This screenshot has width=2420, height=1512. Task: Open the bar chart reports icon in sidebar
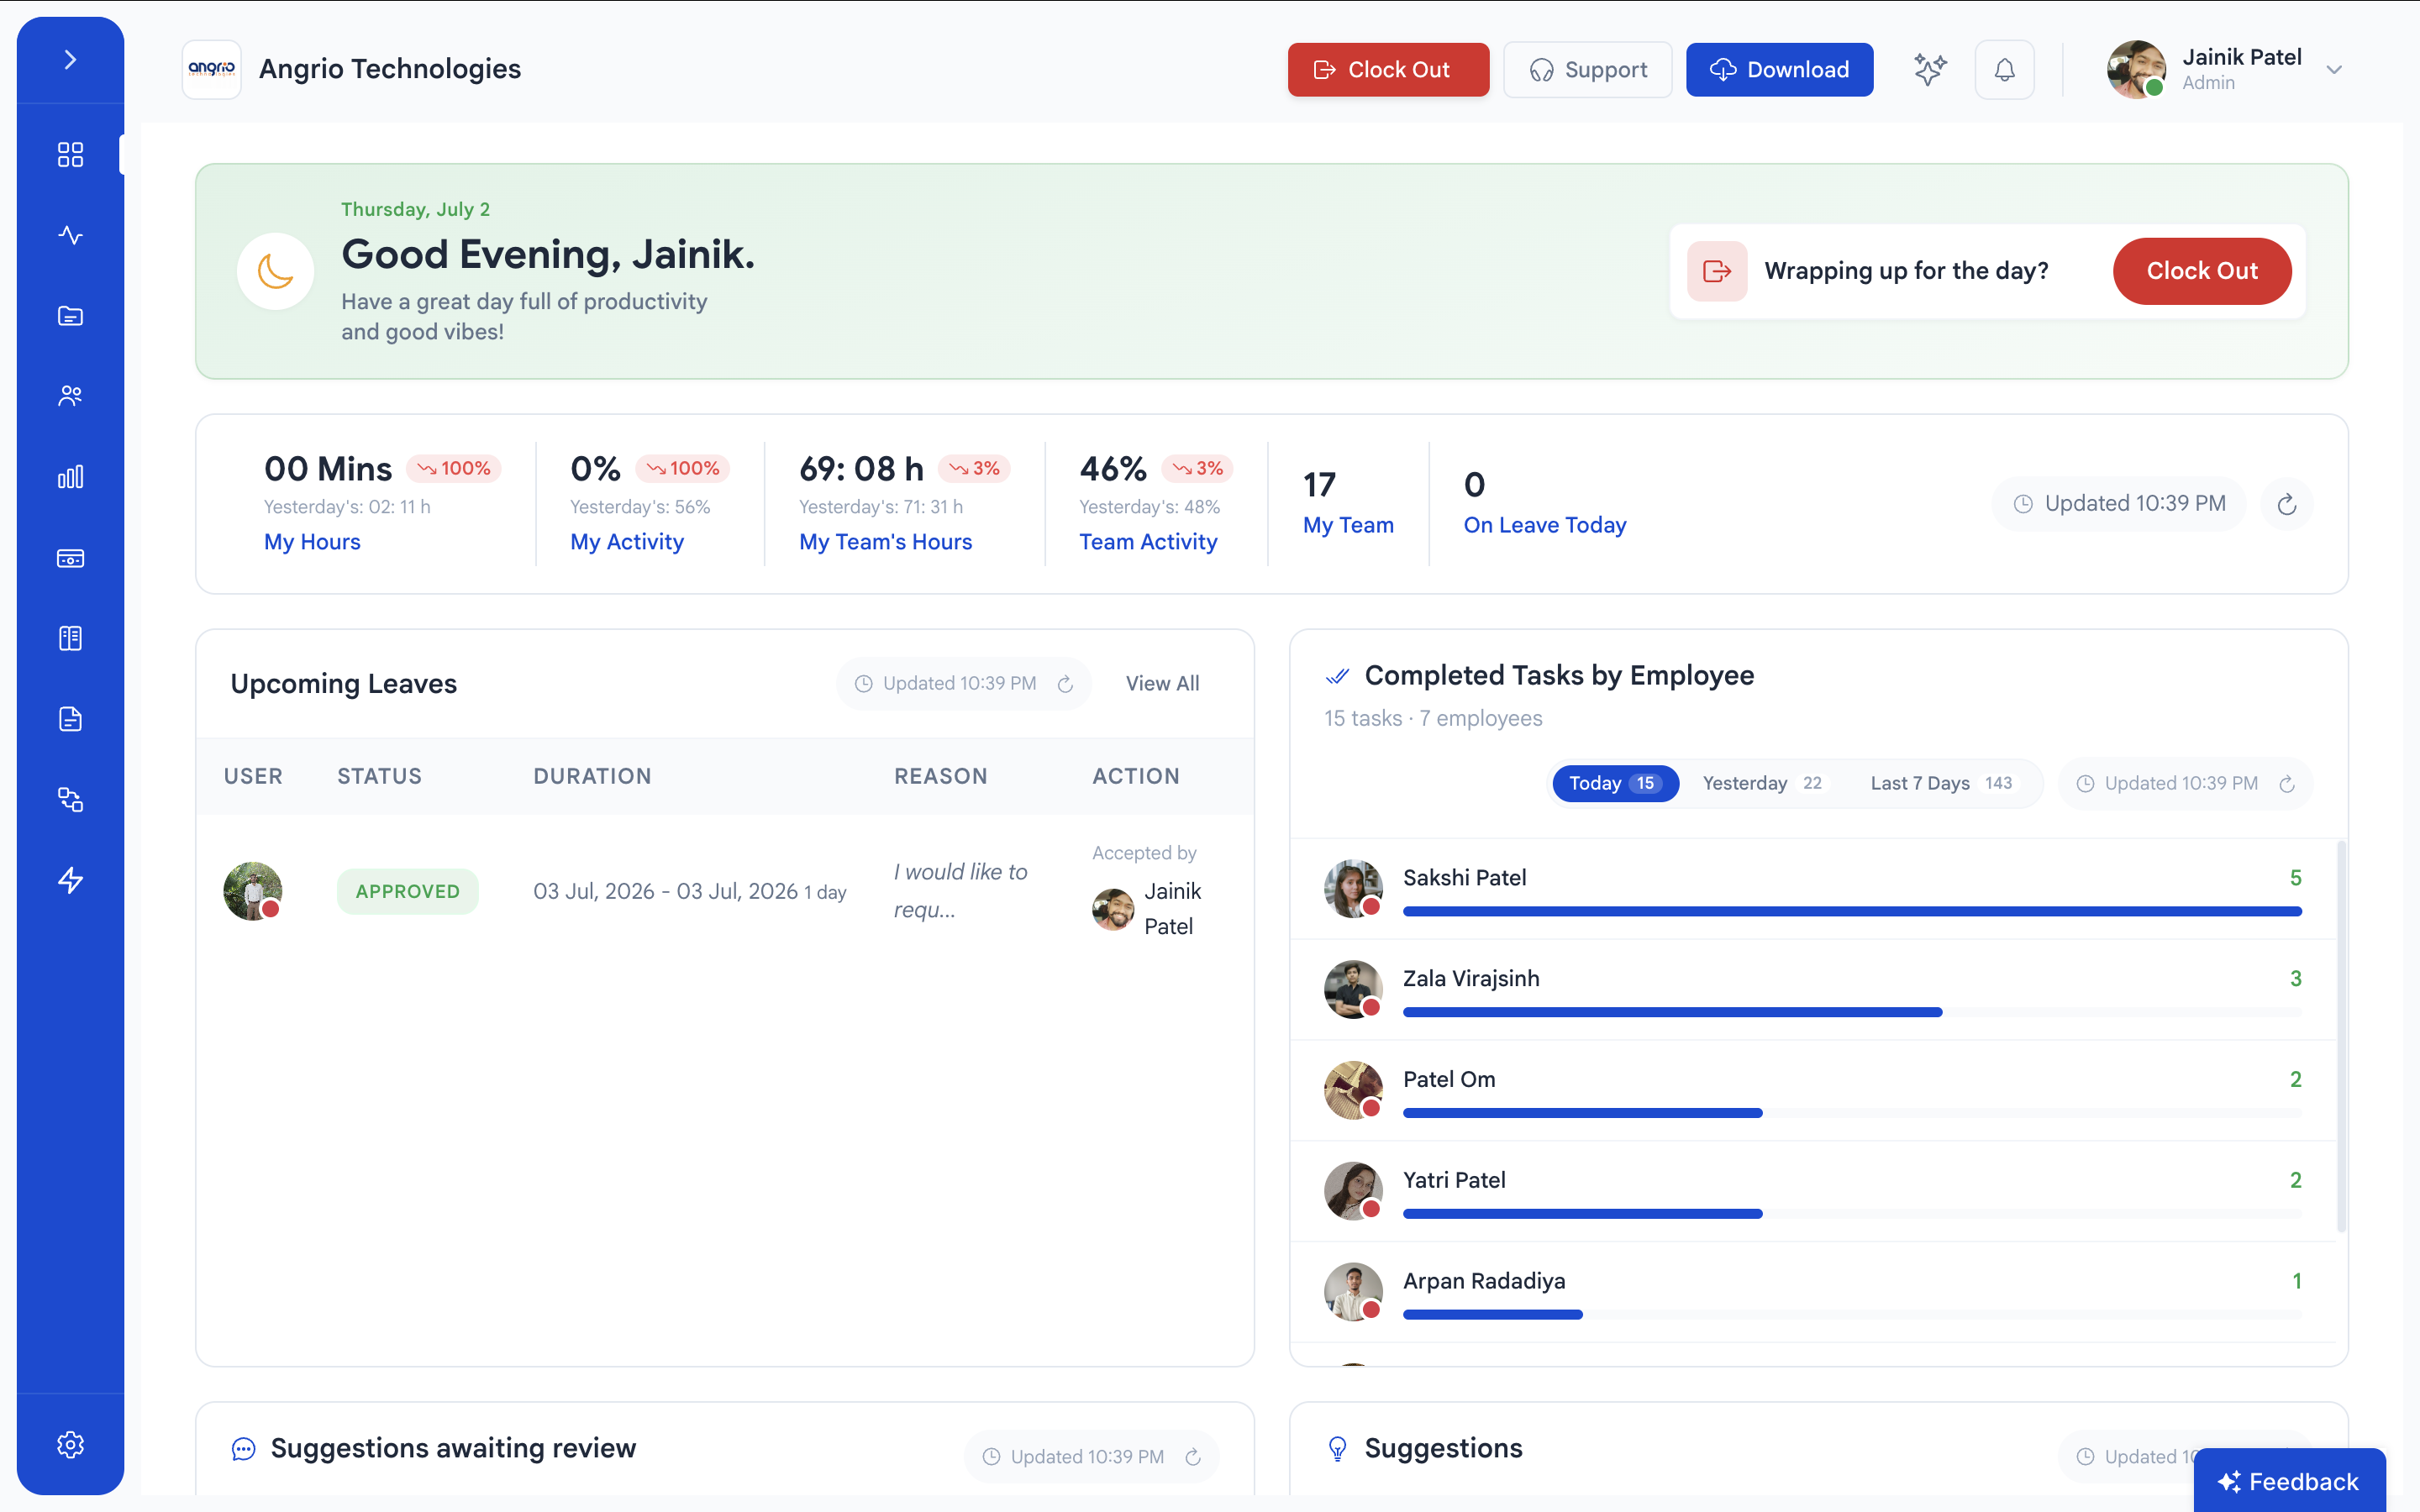70,477
